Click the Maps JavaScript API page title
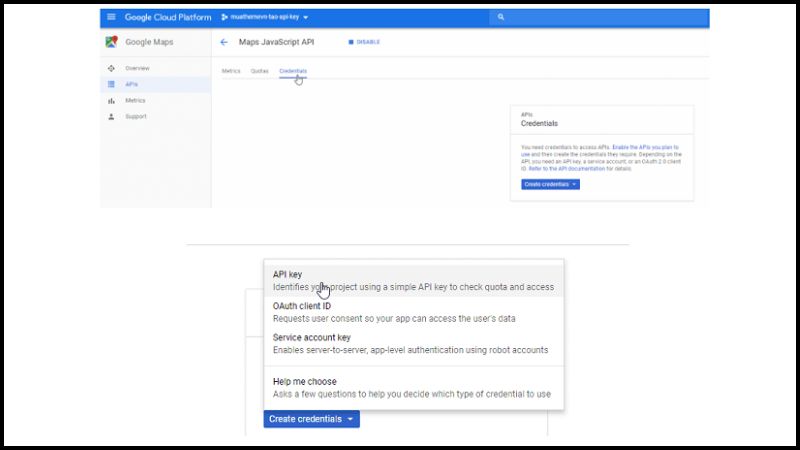The width and height of the screenshot is (800, 450). tap(277, 42)
